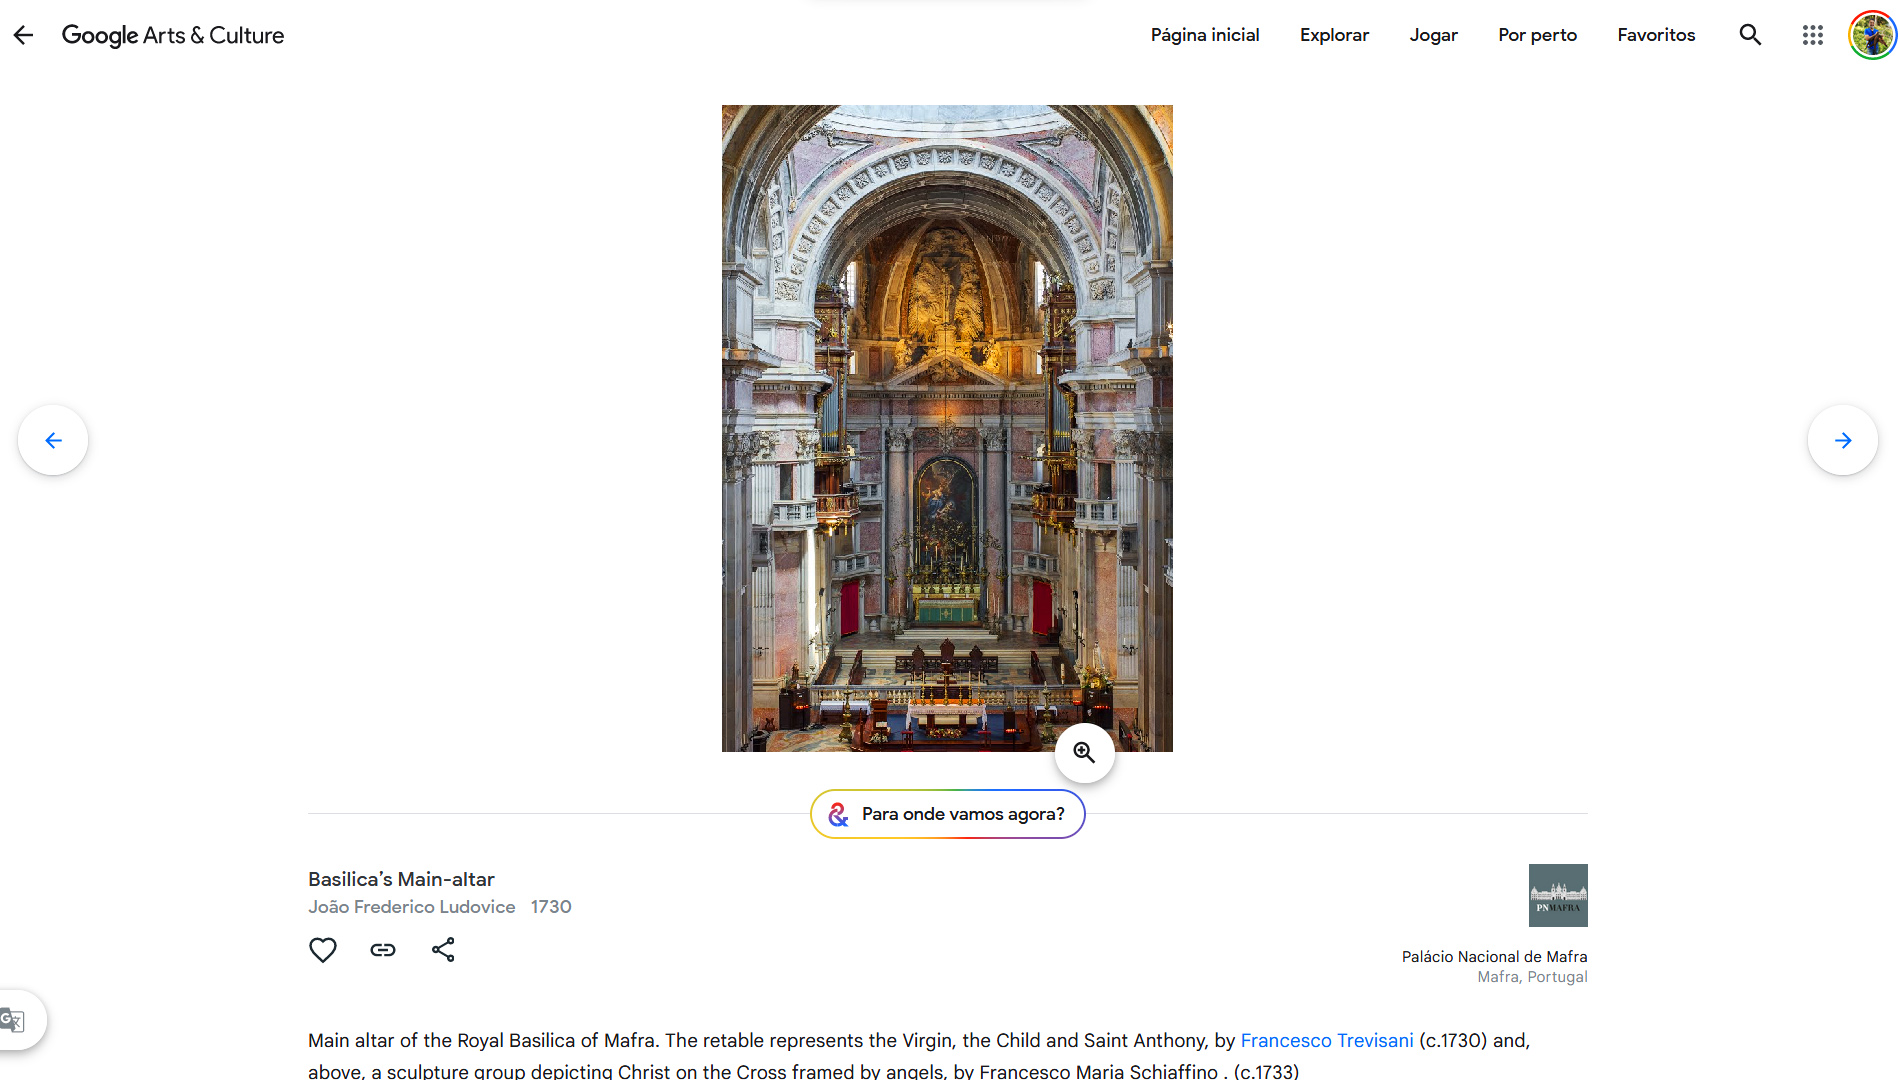Share this artwork
The height and width of the screenshot is (1080, 1900).
(x=443, y=950)
